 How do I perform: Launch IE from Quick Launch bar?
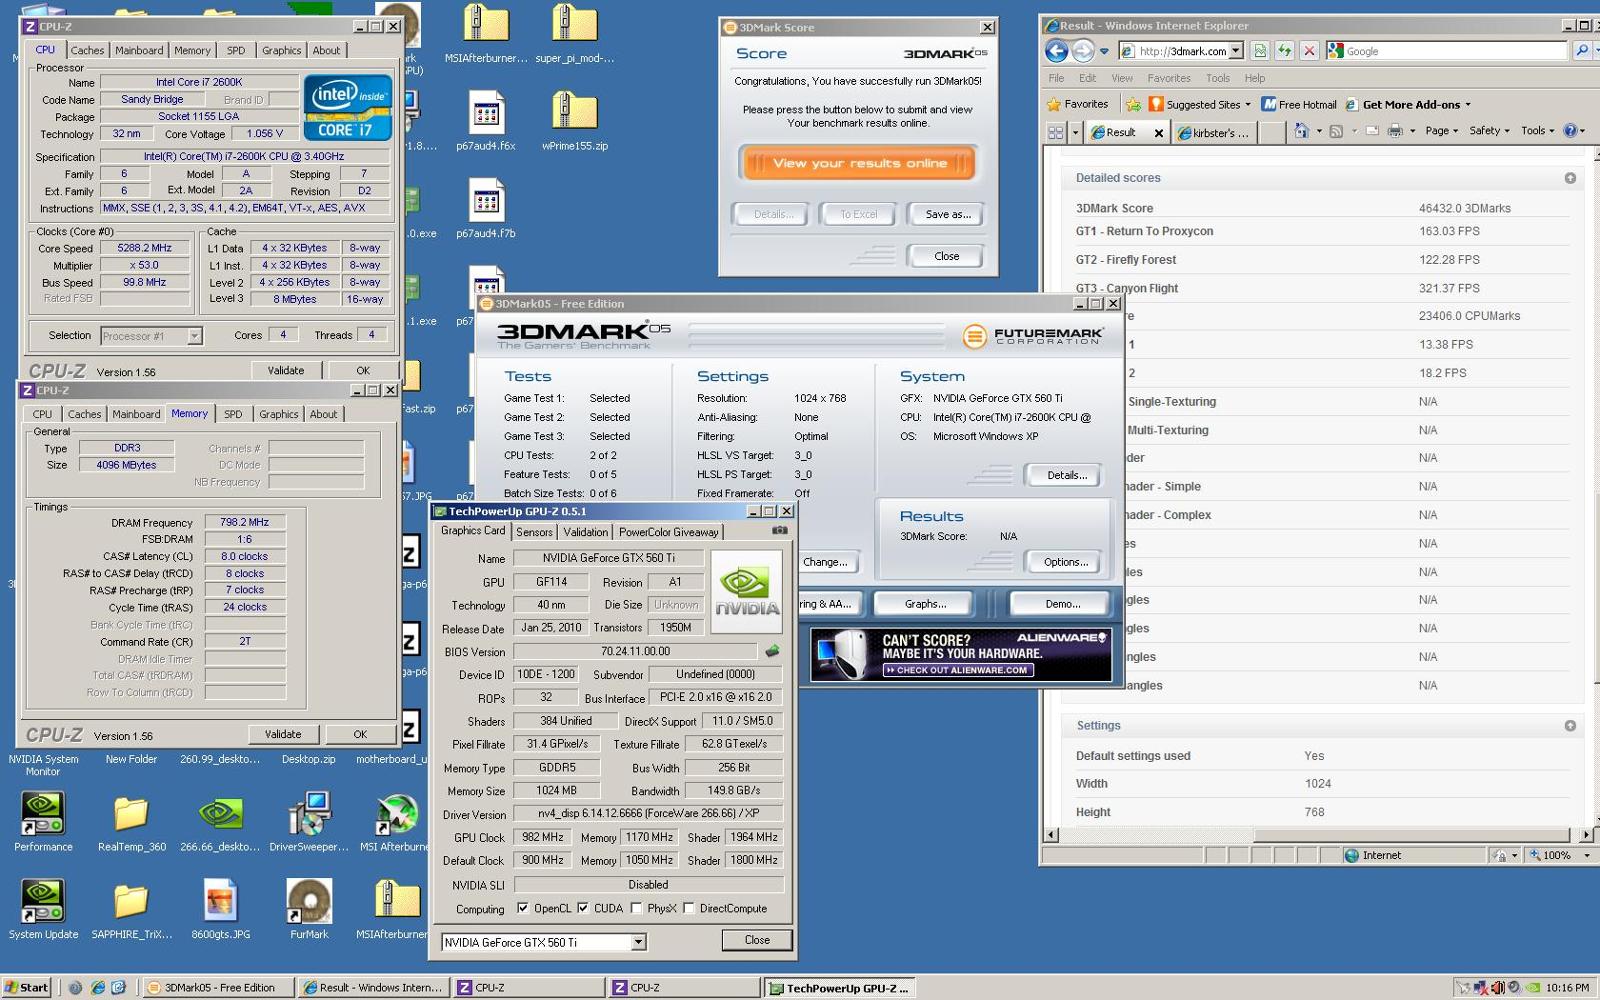point(98,987)
